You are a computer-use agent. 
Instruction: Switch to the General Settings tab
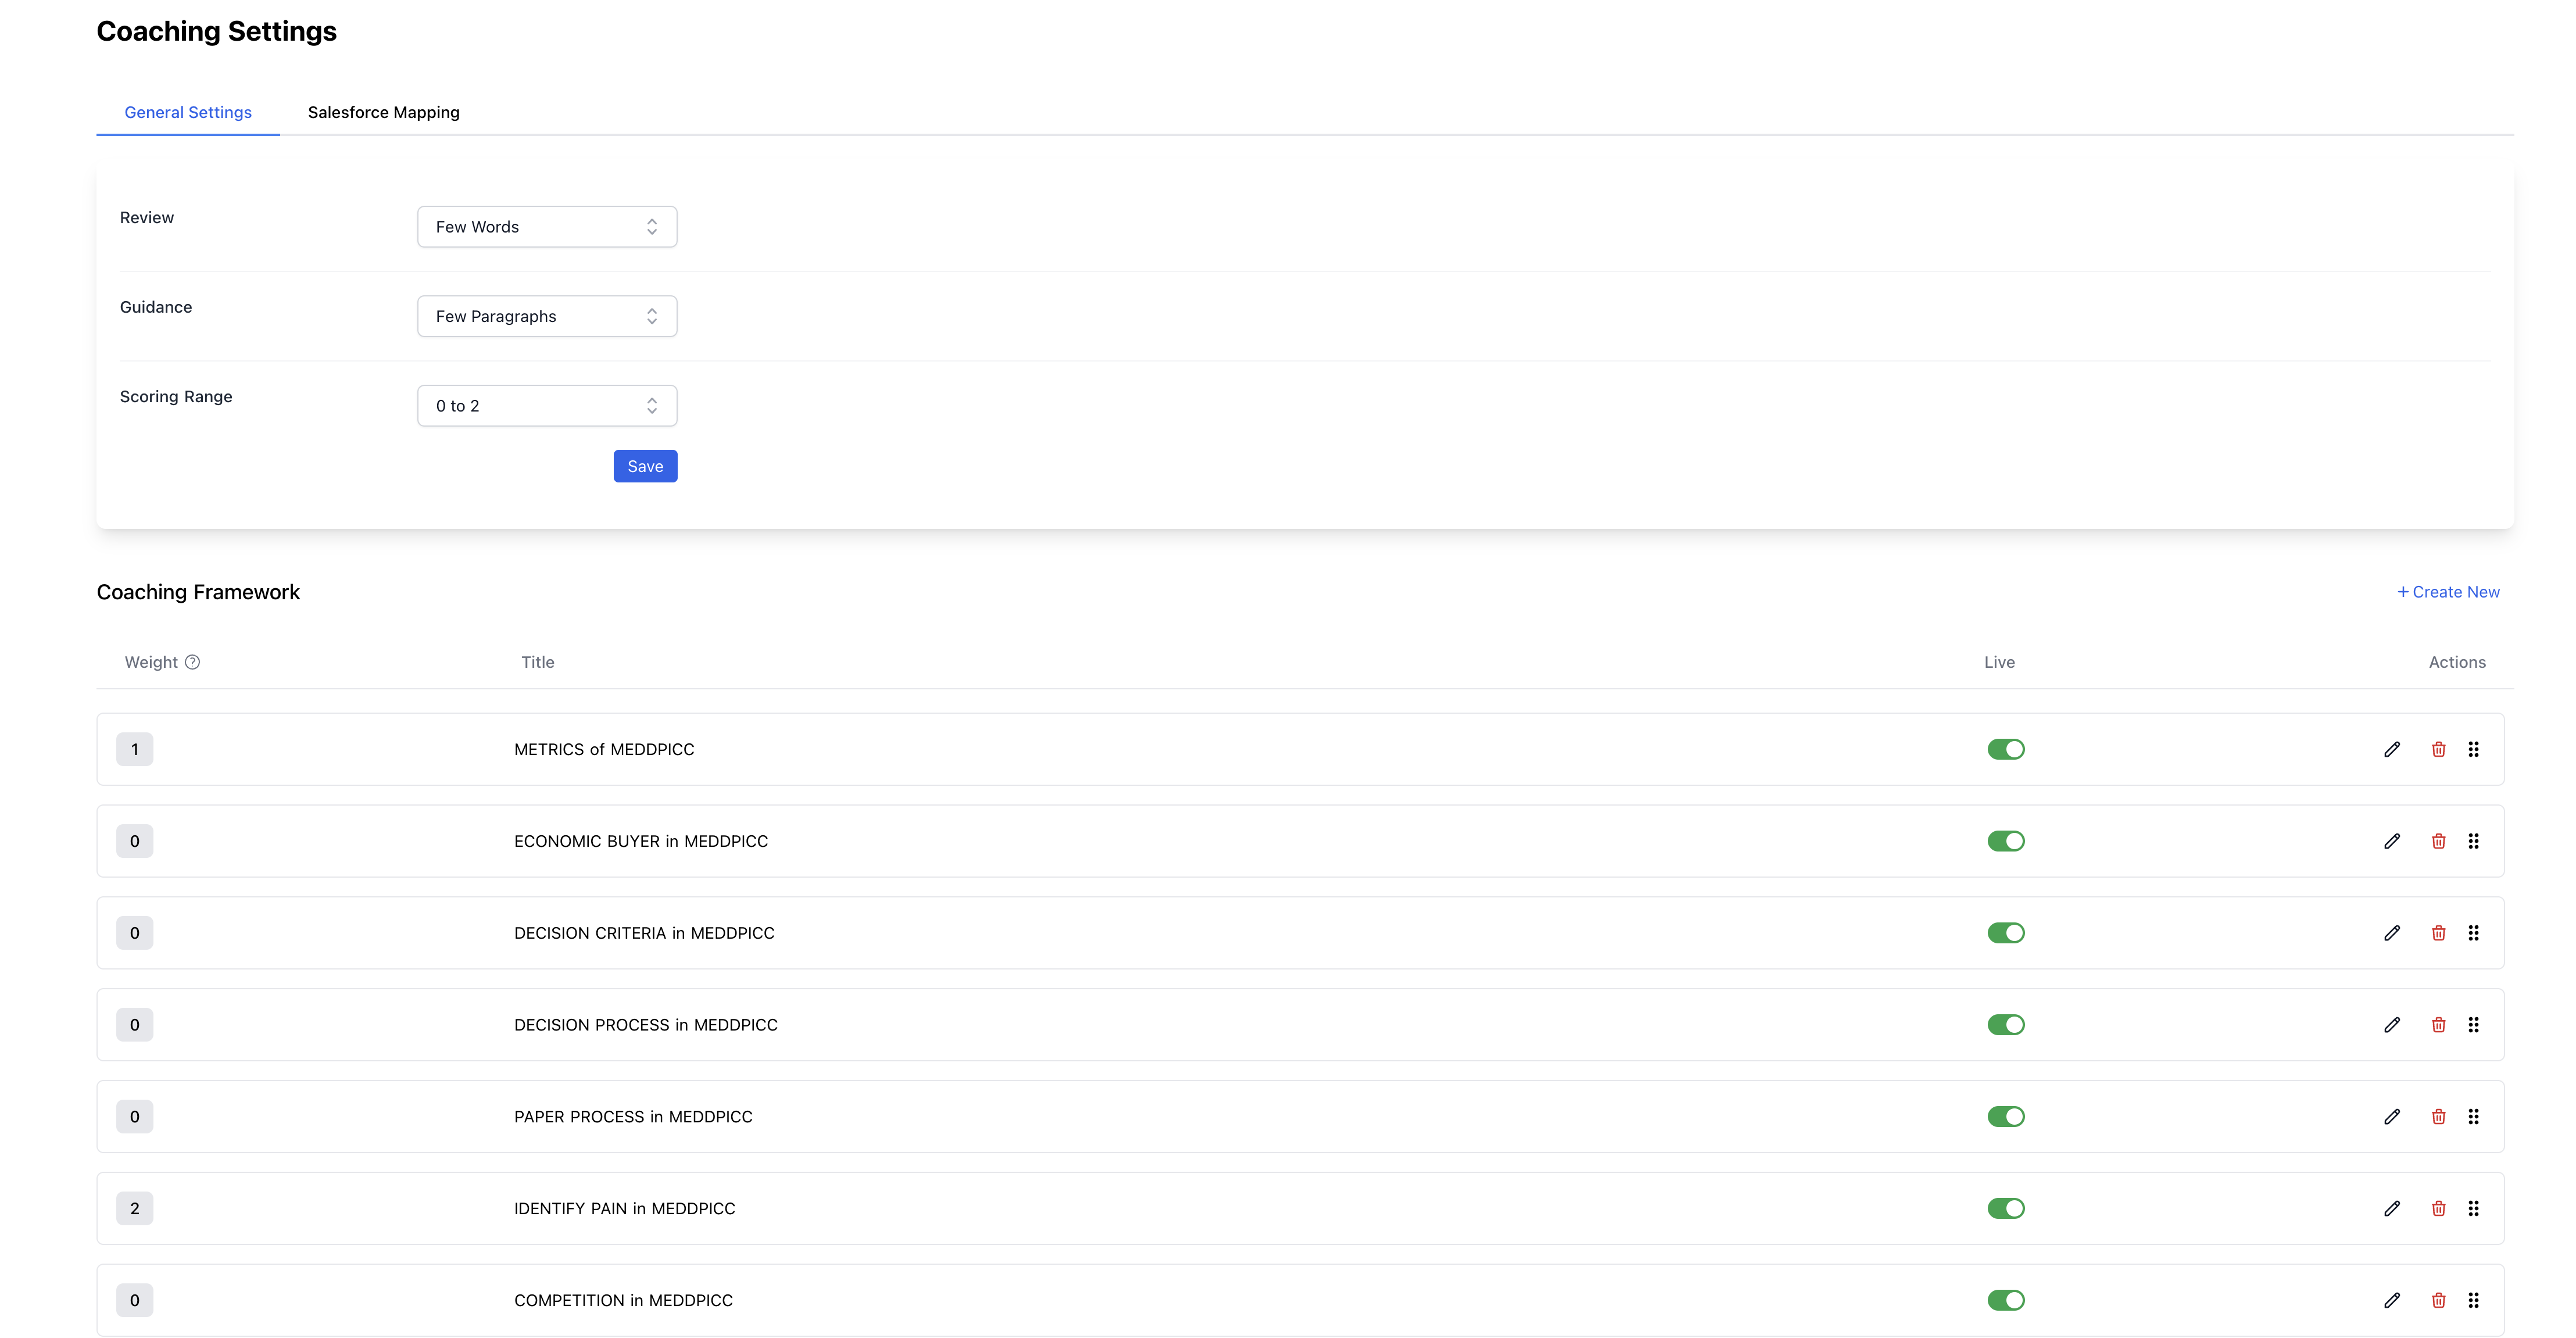coord(188,112)
